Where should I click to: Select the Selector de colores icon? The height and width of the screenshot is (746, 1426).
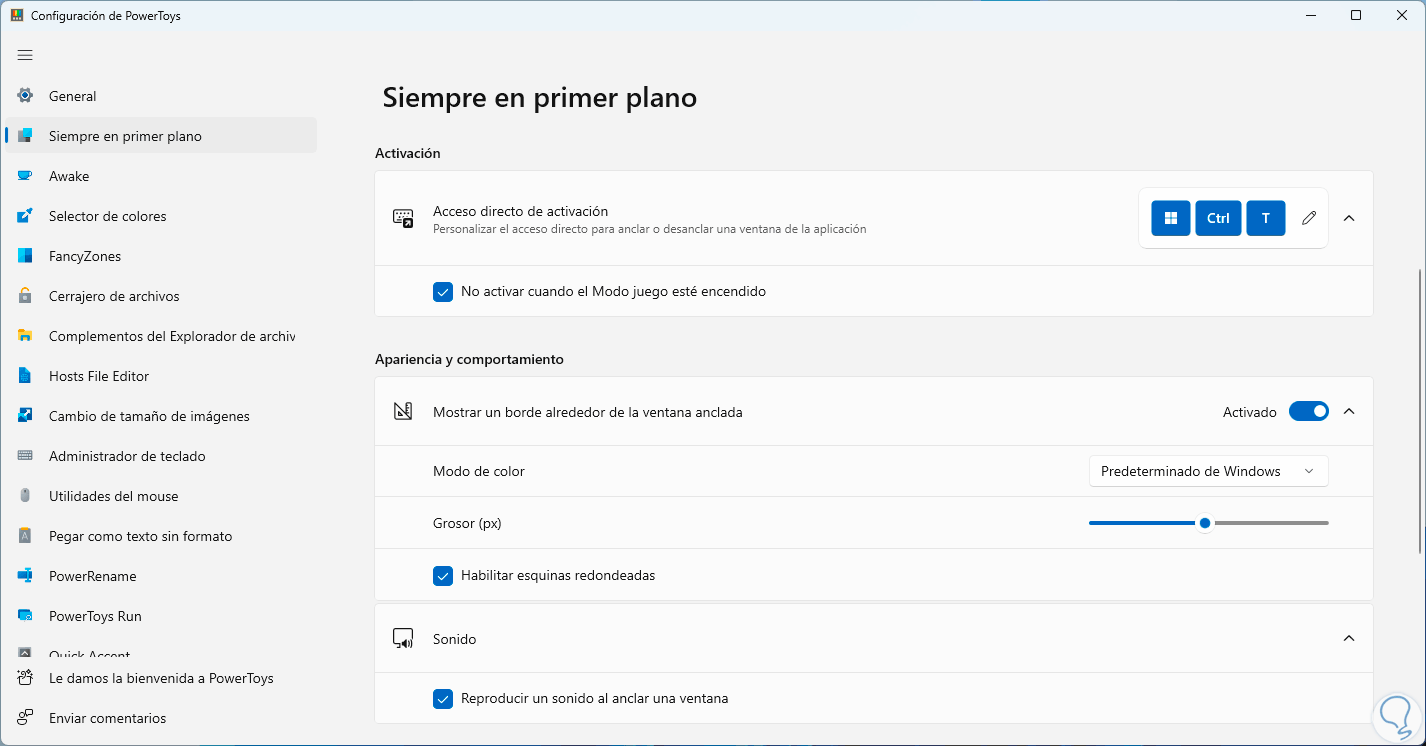(x=26, y=216)
